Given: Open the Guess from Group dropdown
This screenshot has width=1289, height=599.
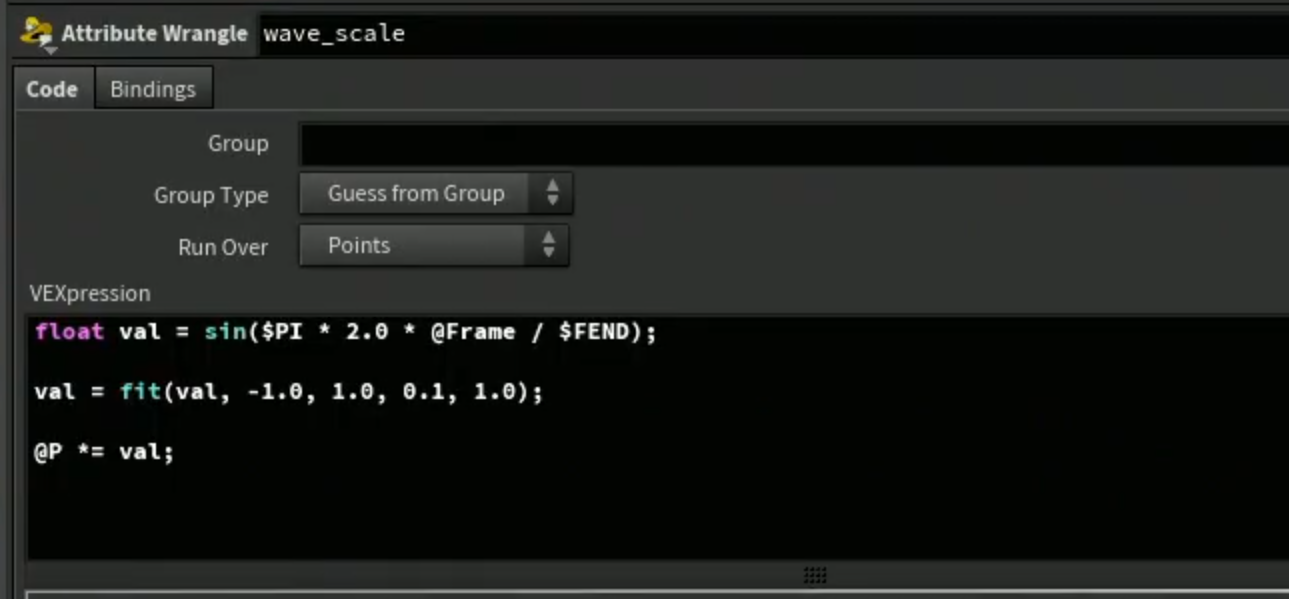Looking at the screenshot, I should 435,194.
